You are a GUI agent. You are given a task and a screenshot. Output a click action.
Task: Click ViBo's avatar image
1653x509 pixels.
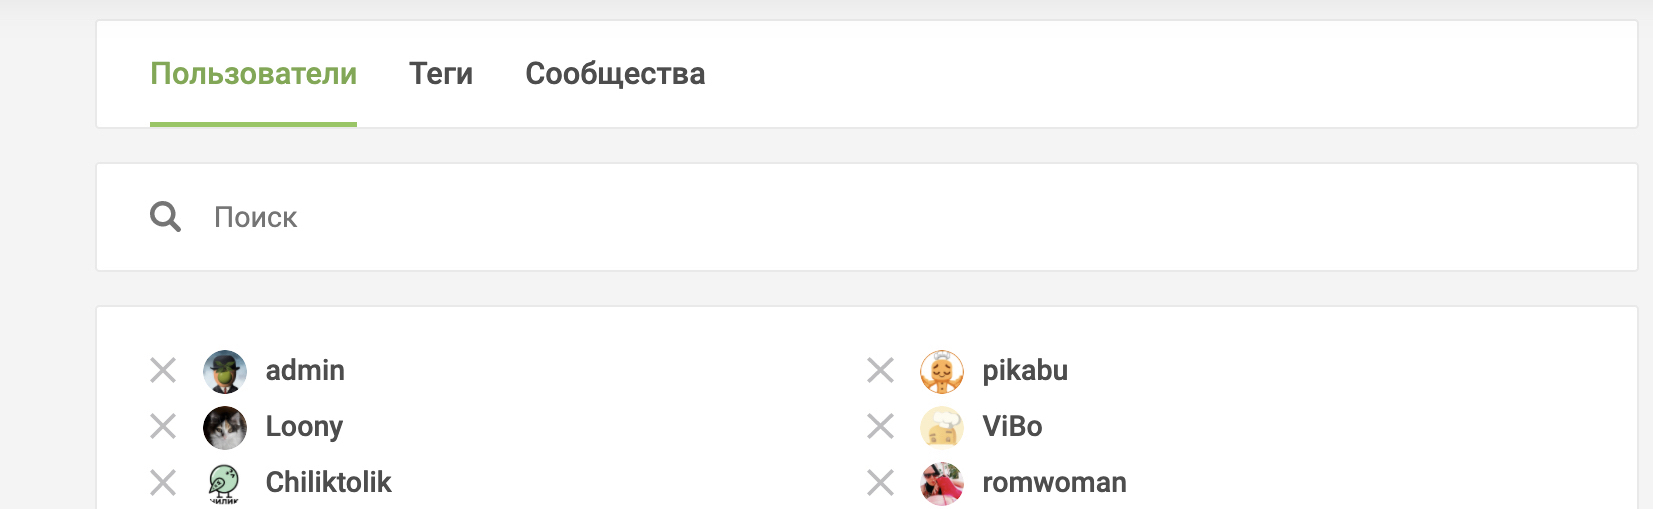pyautogui.click(x=942, y=428)
